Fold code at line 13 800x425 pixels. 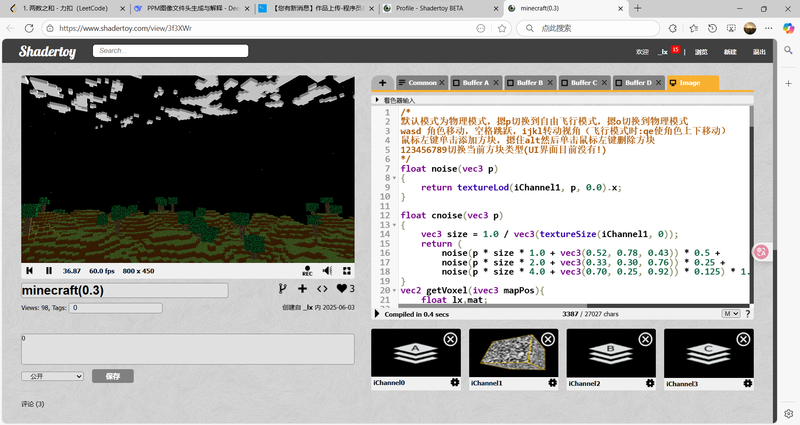coord(394,225)
